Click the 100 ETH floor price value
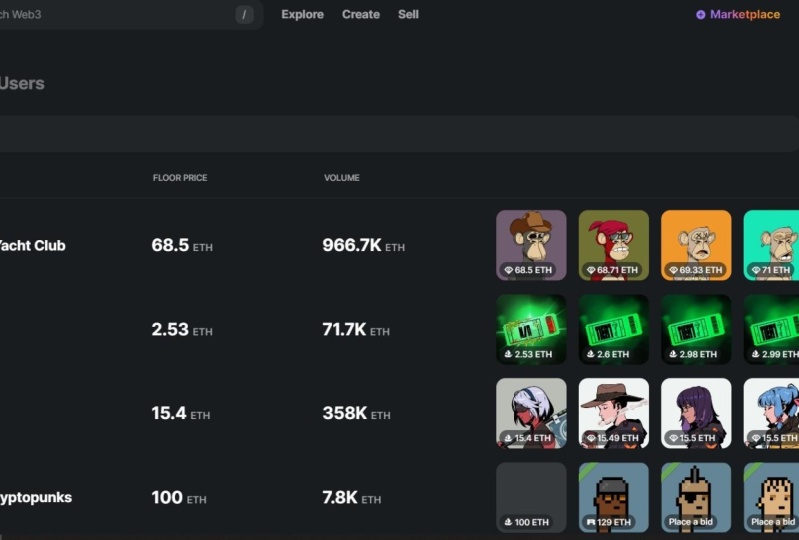799x540 pixels. tap(179, 497)
